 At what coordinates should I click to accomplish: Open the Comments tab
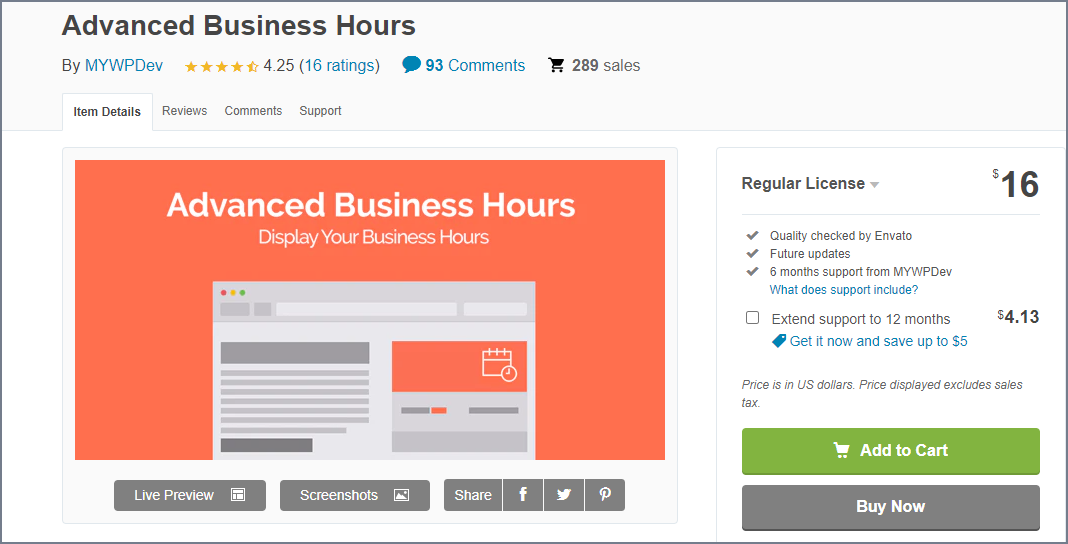253,110
